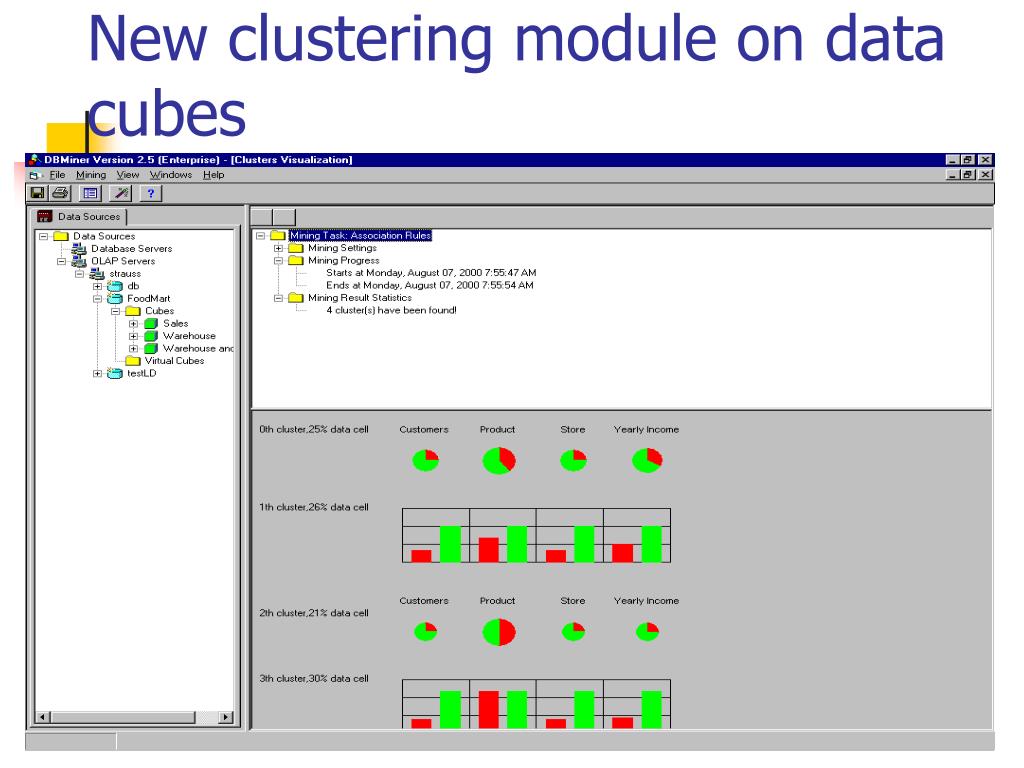Click the first blank tab button above results
The image size is (1024, 768).
262,217
